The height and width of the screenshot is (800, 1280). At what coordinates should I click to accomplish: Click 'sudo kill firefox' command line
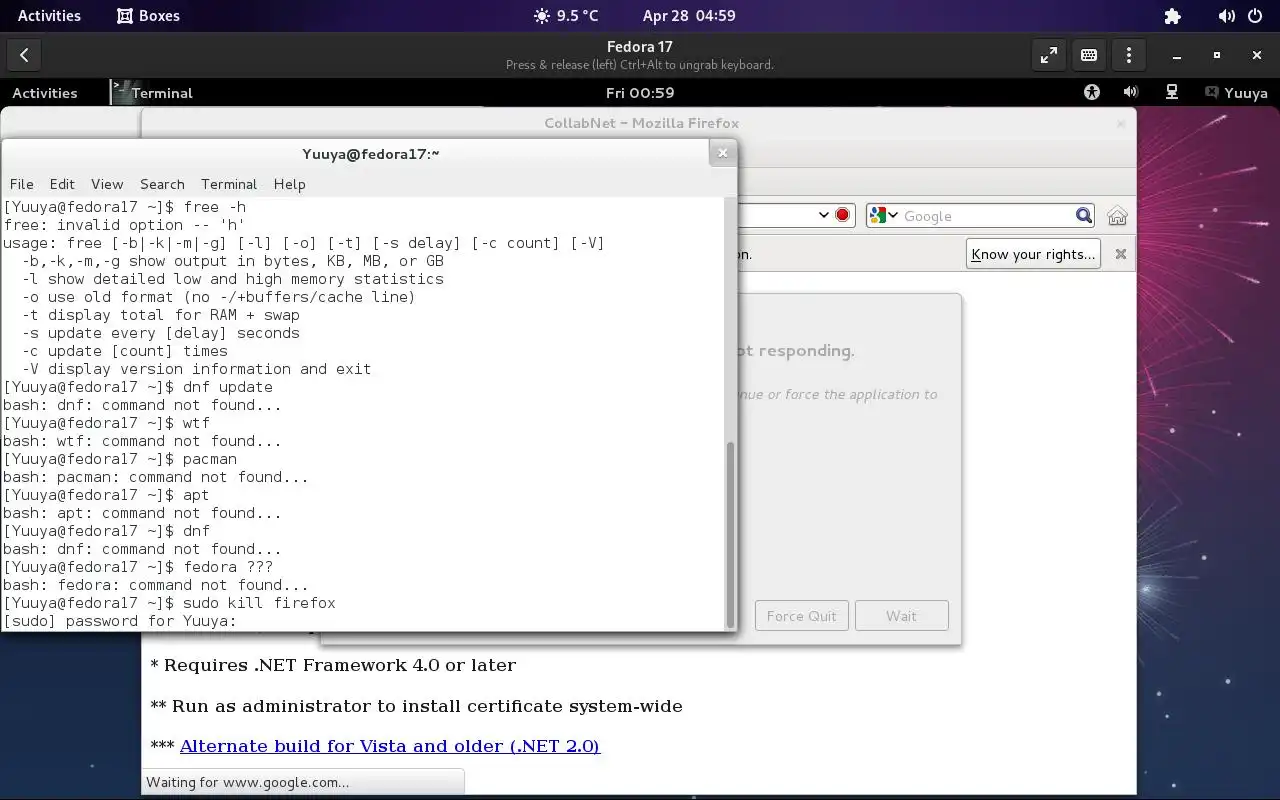(169, 603)
